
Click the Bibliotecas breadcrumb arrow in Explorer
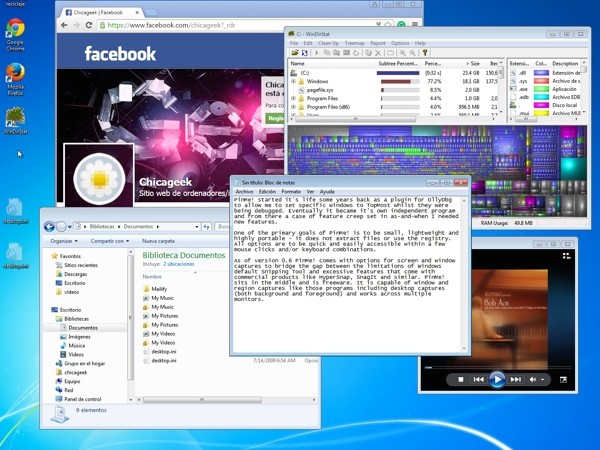click(x=118, y=227)
